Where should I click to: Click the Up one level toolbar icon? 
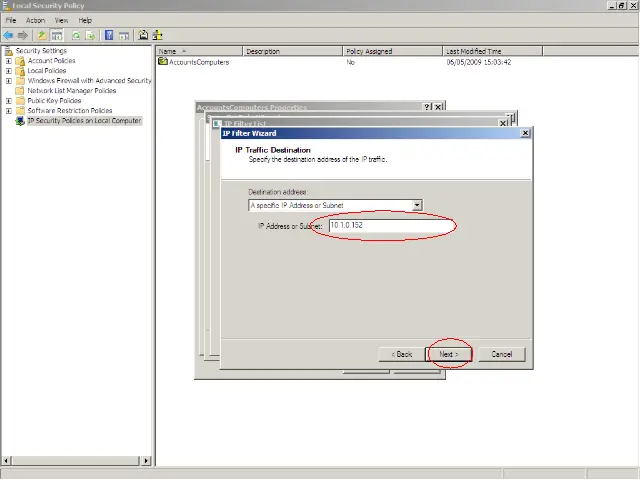pos(42,35)
